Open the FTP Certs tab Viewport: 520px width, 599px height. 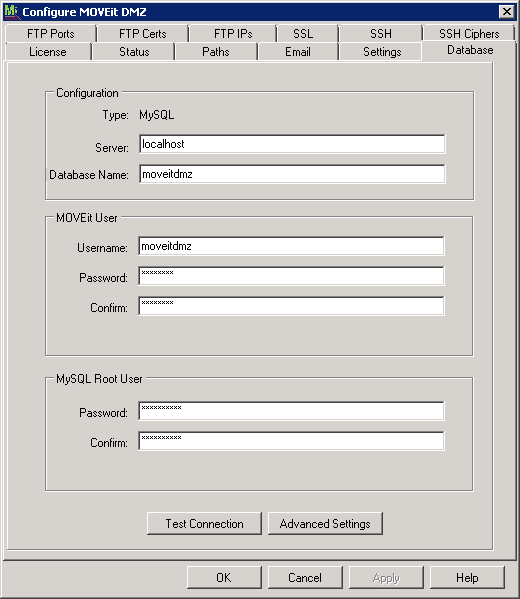143,34
